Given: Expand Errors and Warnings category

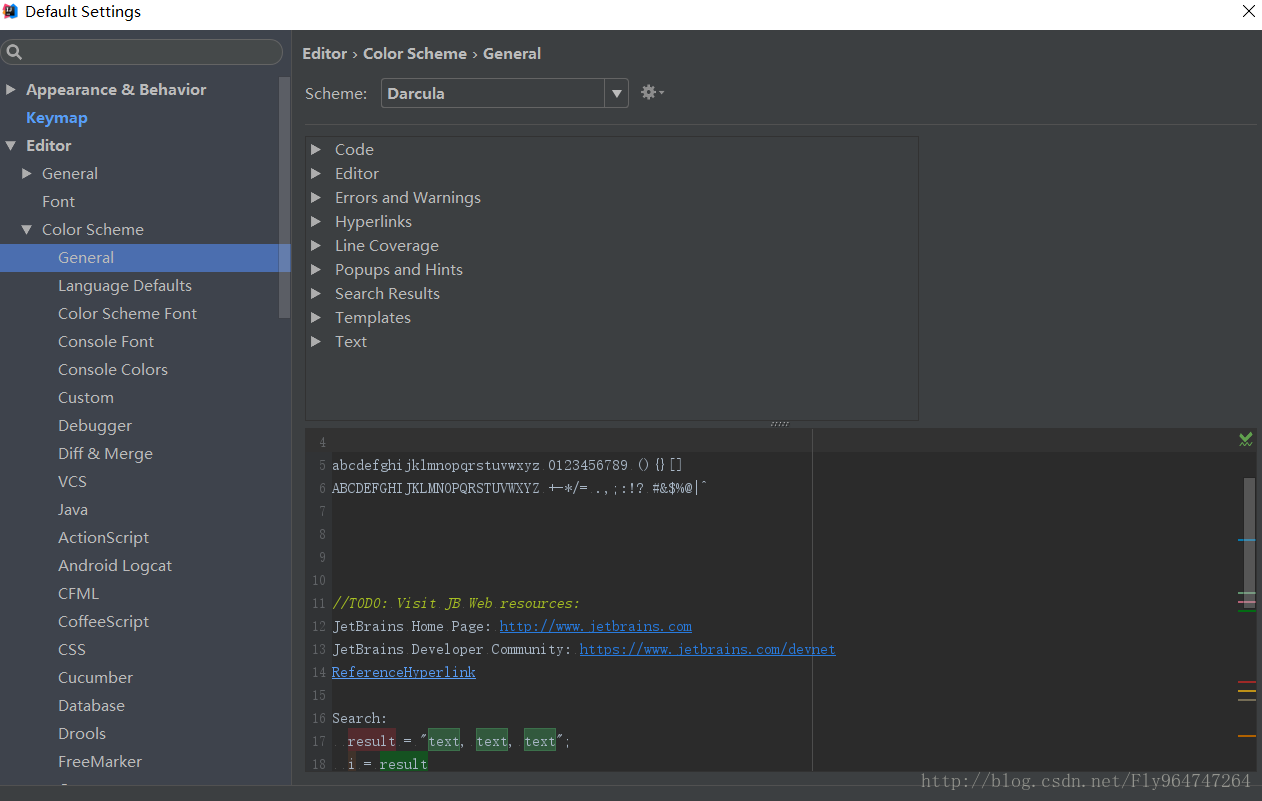Looking at the screenshot, I should (316, 197).
